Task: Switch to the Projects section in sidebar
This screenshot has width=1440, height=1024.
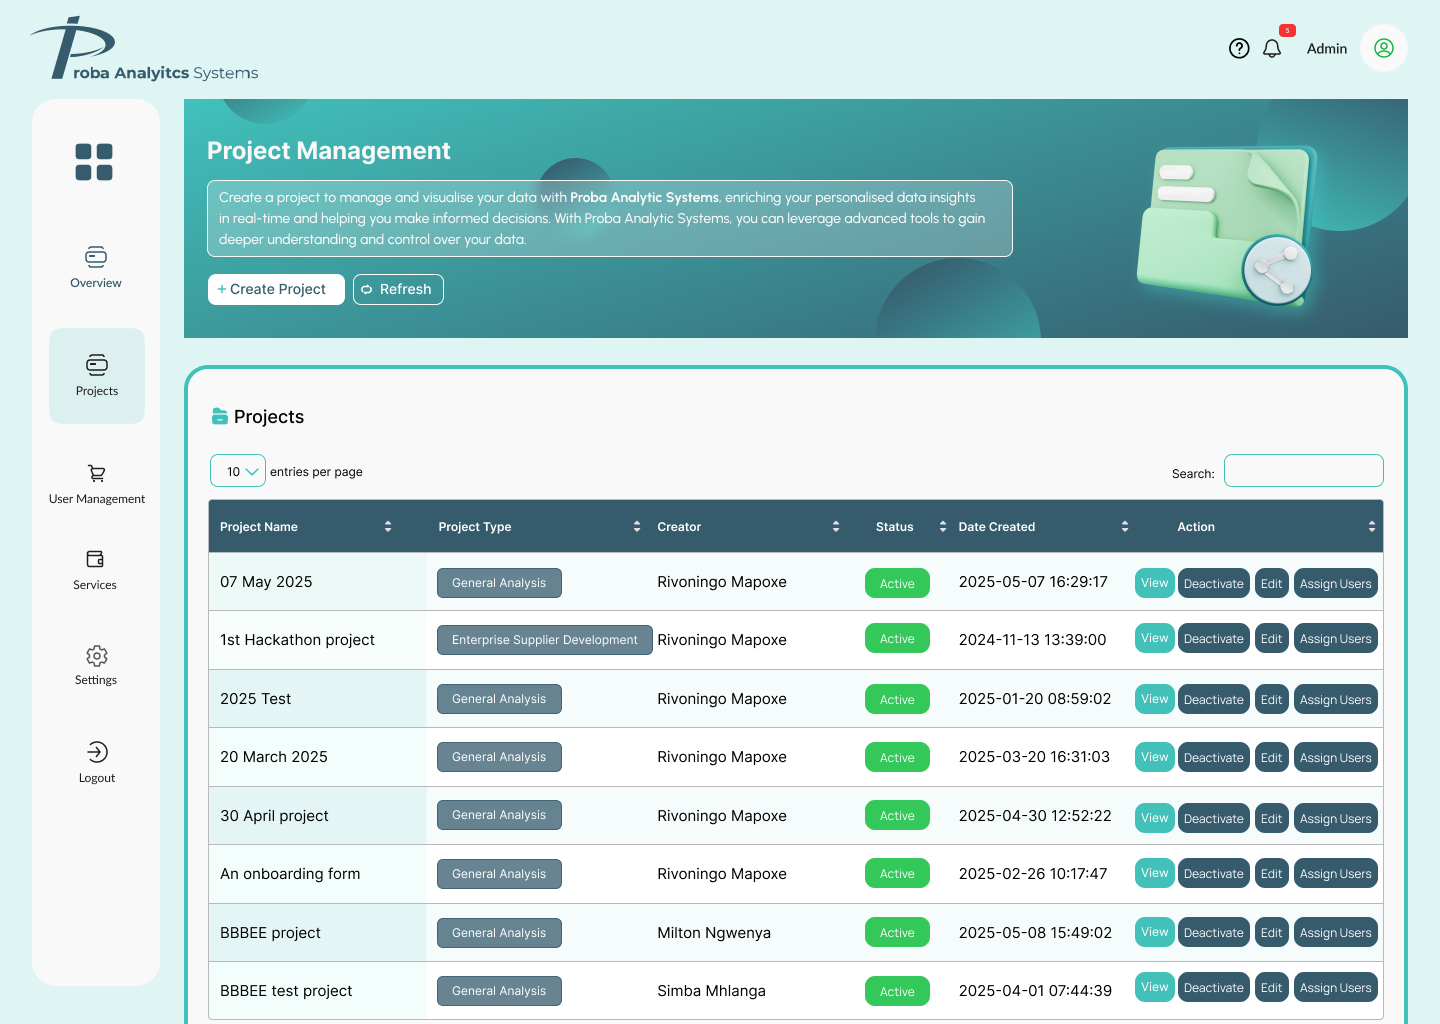Action: [96, 376]
